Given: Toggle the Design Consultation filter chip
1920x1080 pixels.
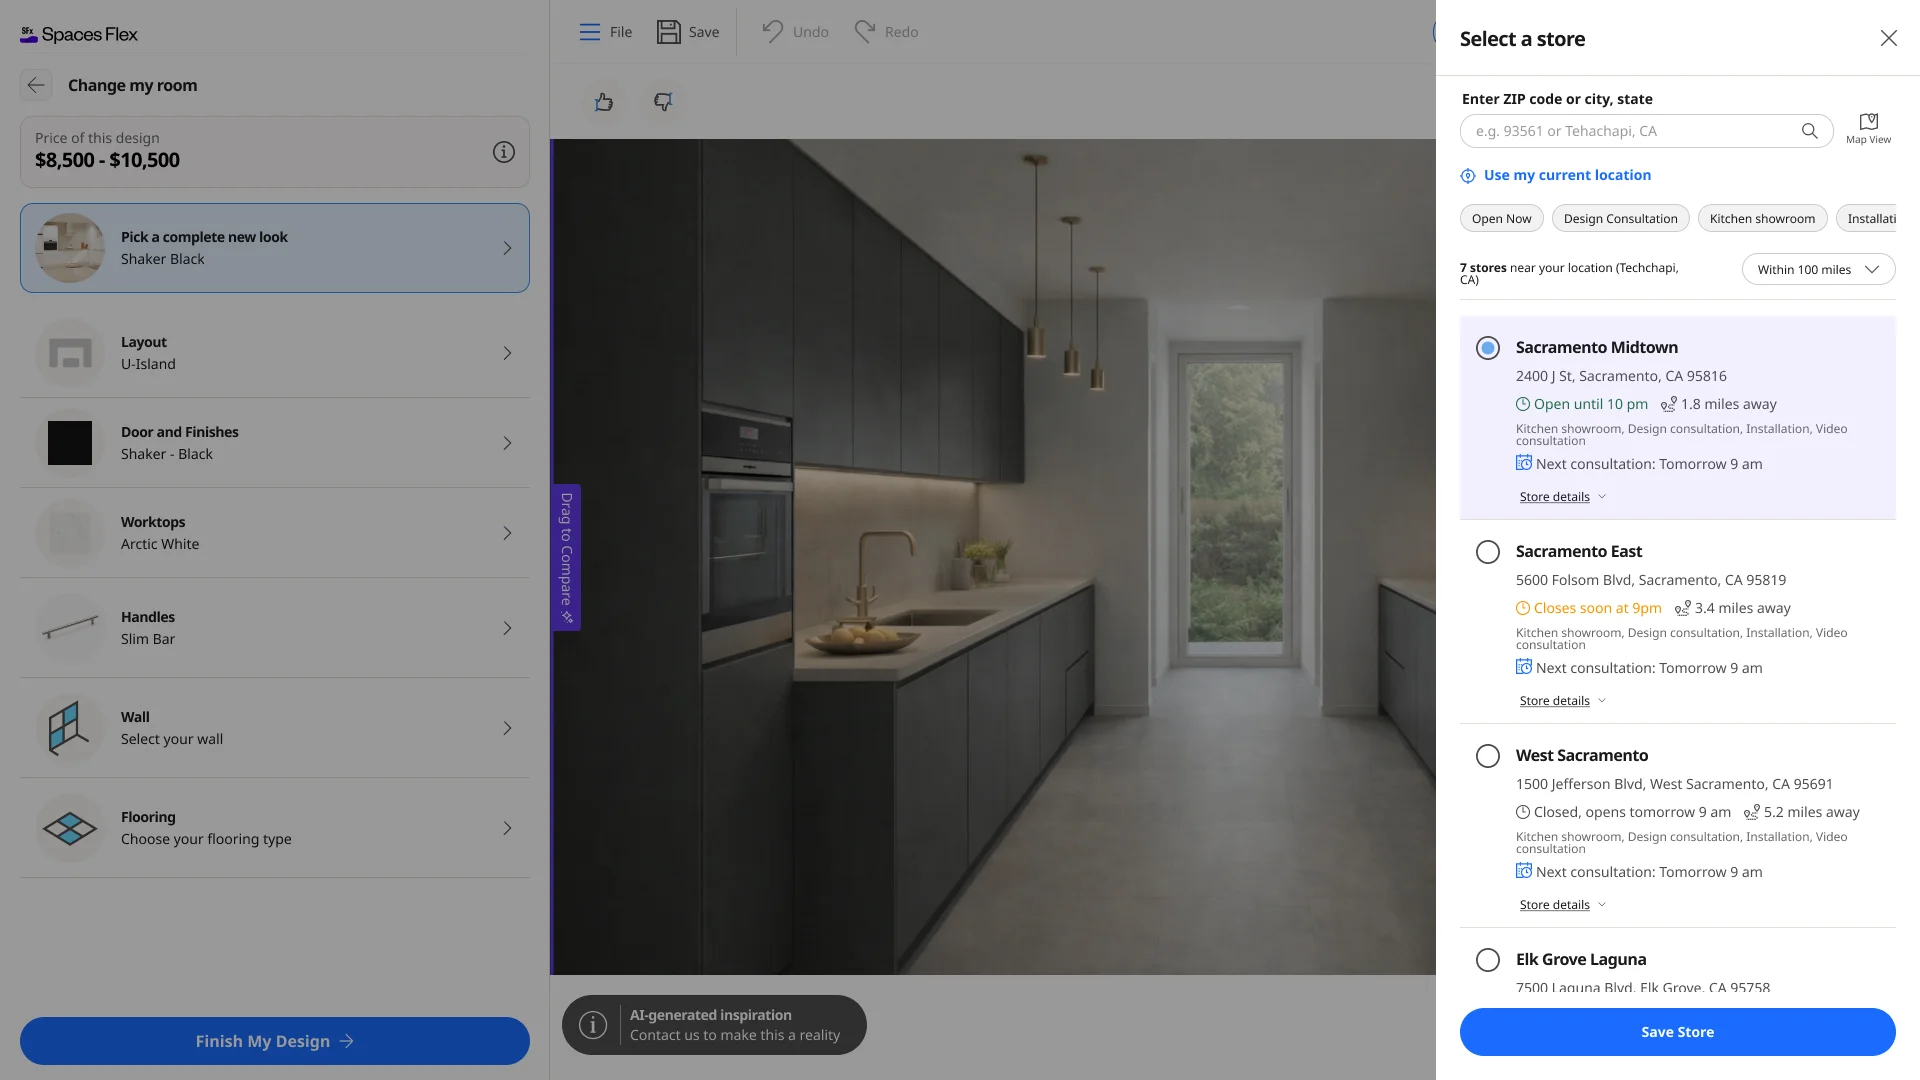Looking at the screenshot, I should [1620, 219].
